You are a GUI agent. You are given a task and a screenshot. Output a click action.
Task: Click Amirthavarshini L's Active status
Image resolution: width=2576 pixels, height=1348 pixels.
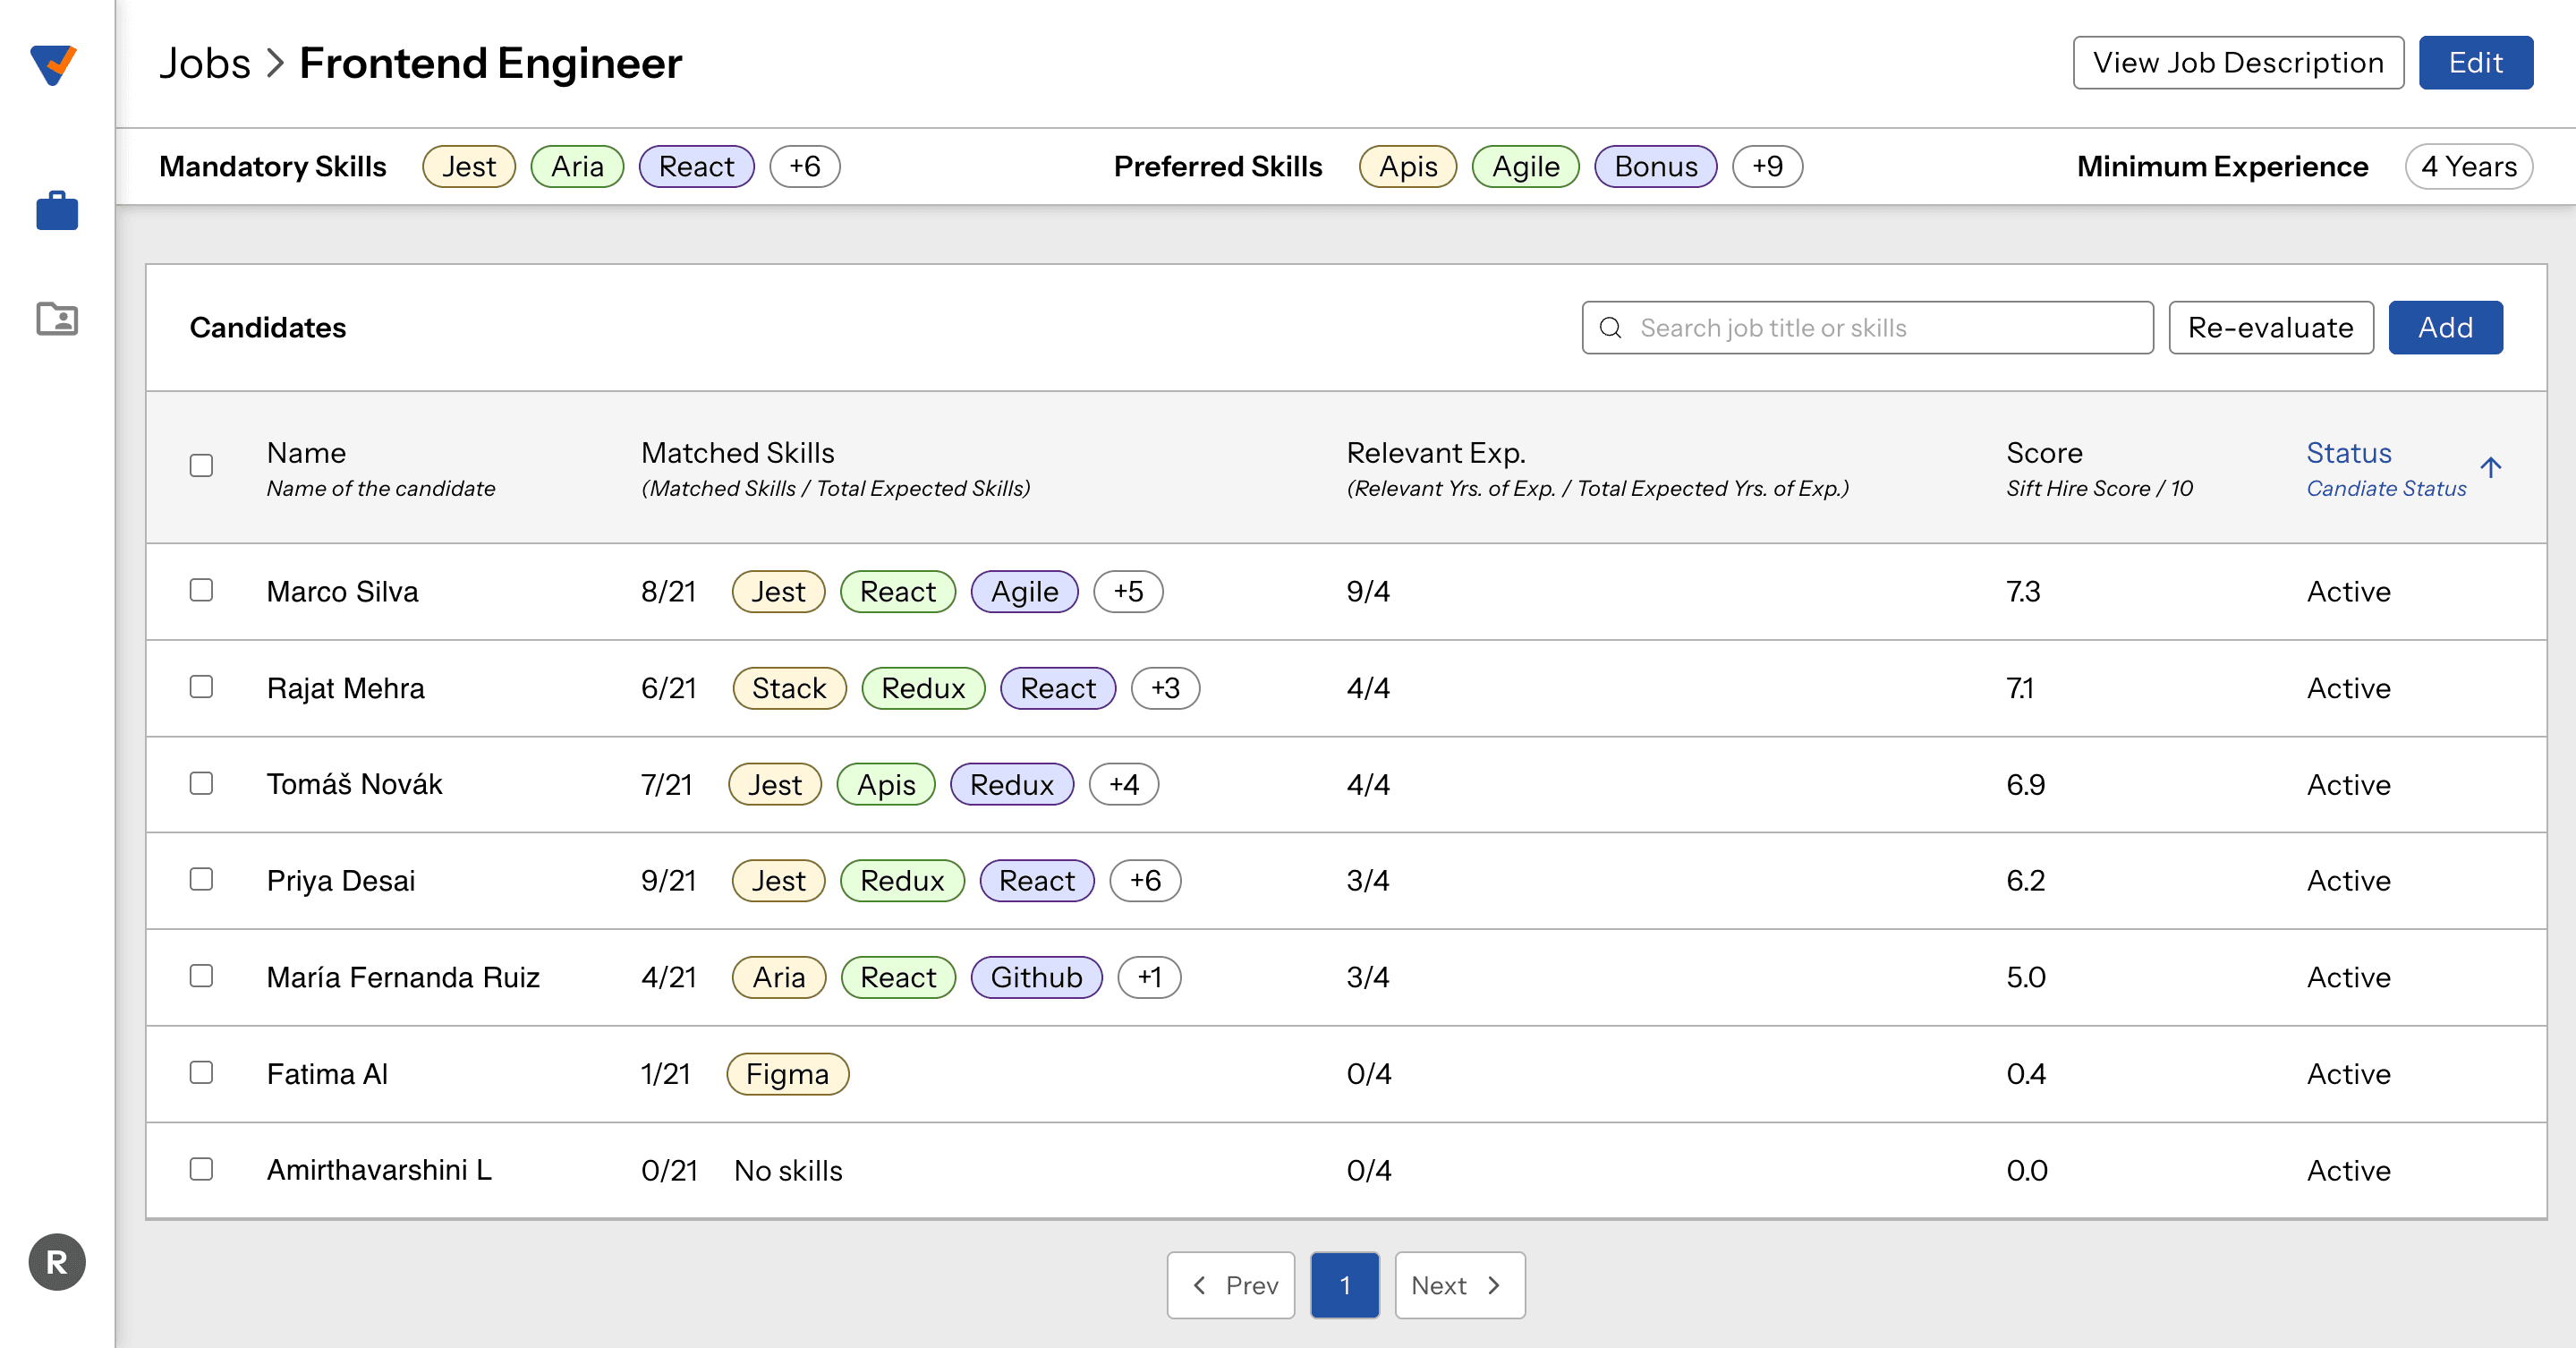(x=2349, y=1170)
